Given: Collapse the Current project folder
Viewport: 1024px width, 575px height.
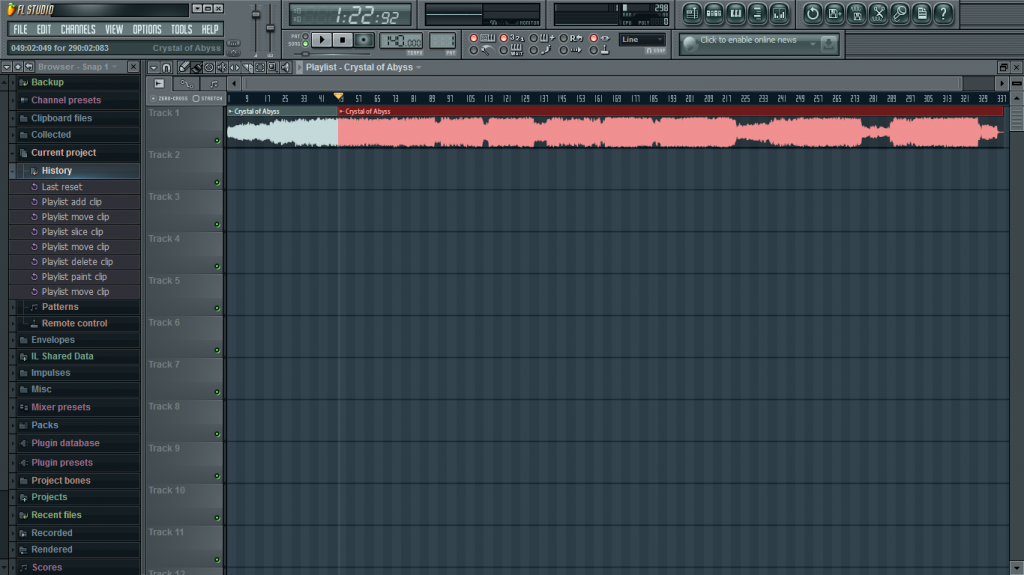Looking at the screenshot, I should tap(12, 153).
